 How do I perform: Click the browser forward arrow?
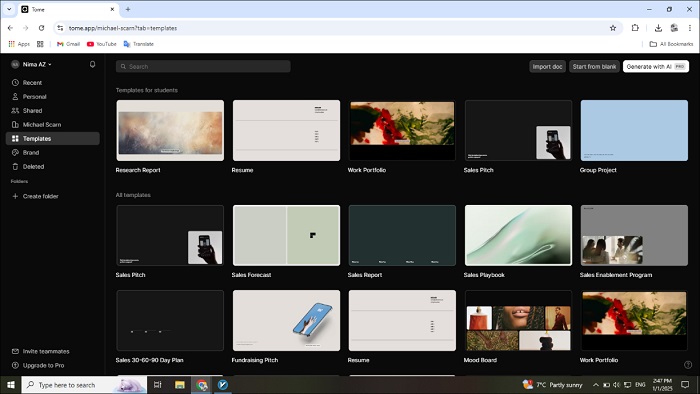click(x=26, y=28)
